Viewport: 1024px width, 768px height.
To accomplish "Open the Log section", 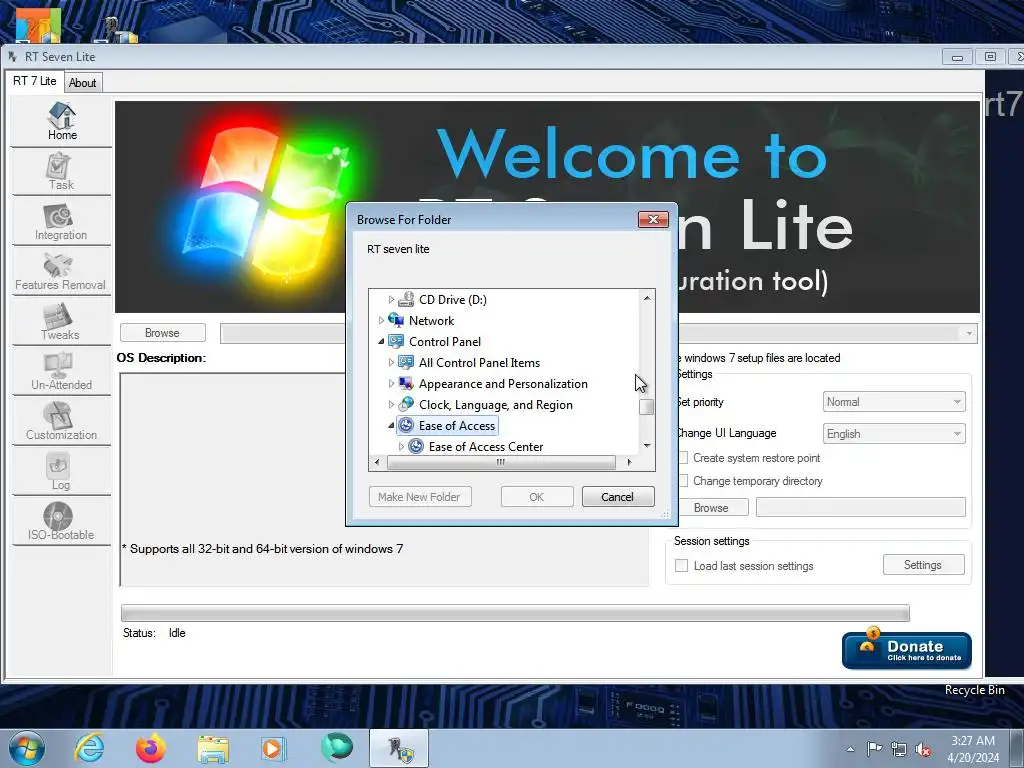I will [x=61, y=472].
